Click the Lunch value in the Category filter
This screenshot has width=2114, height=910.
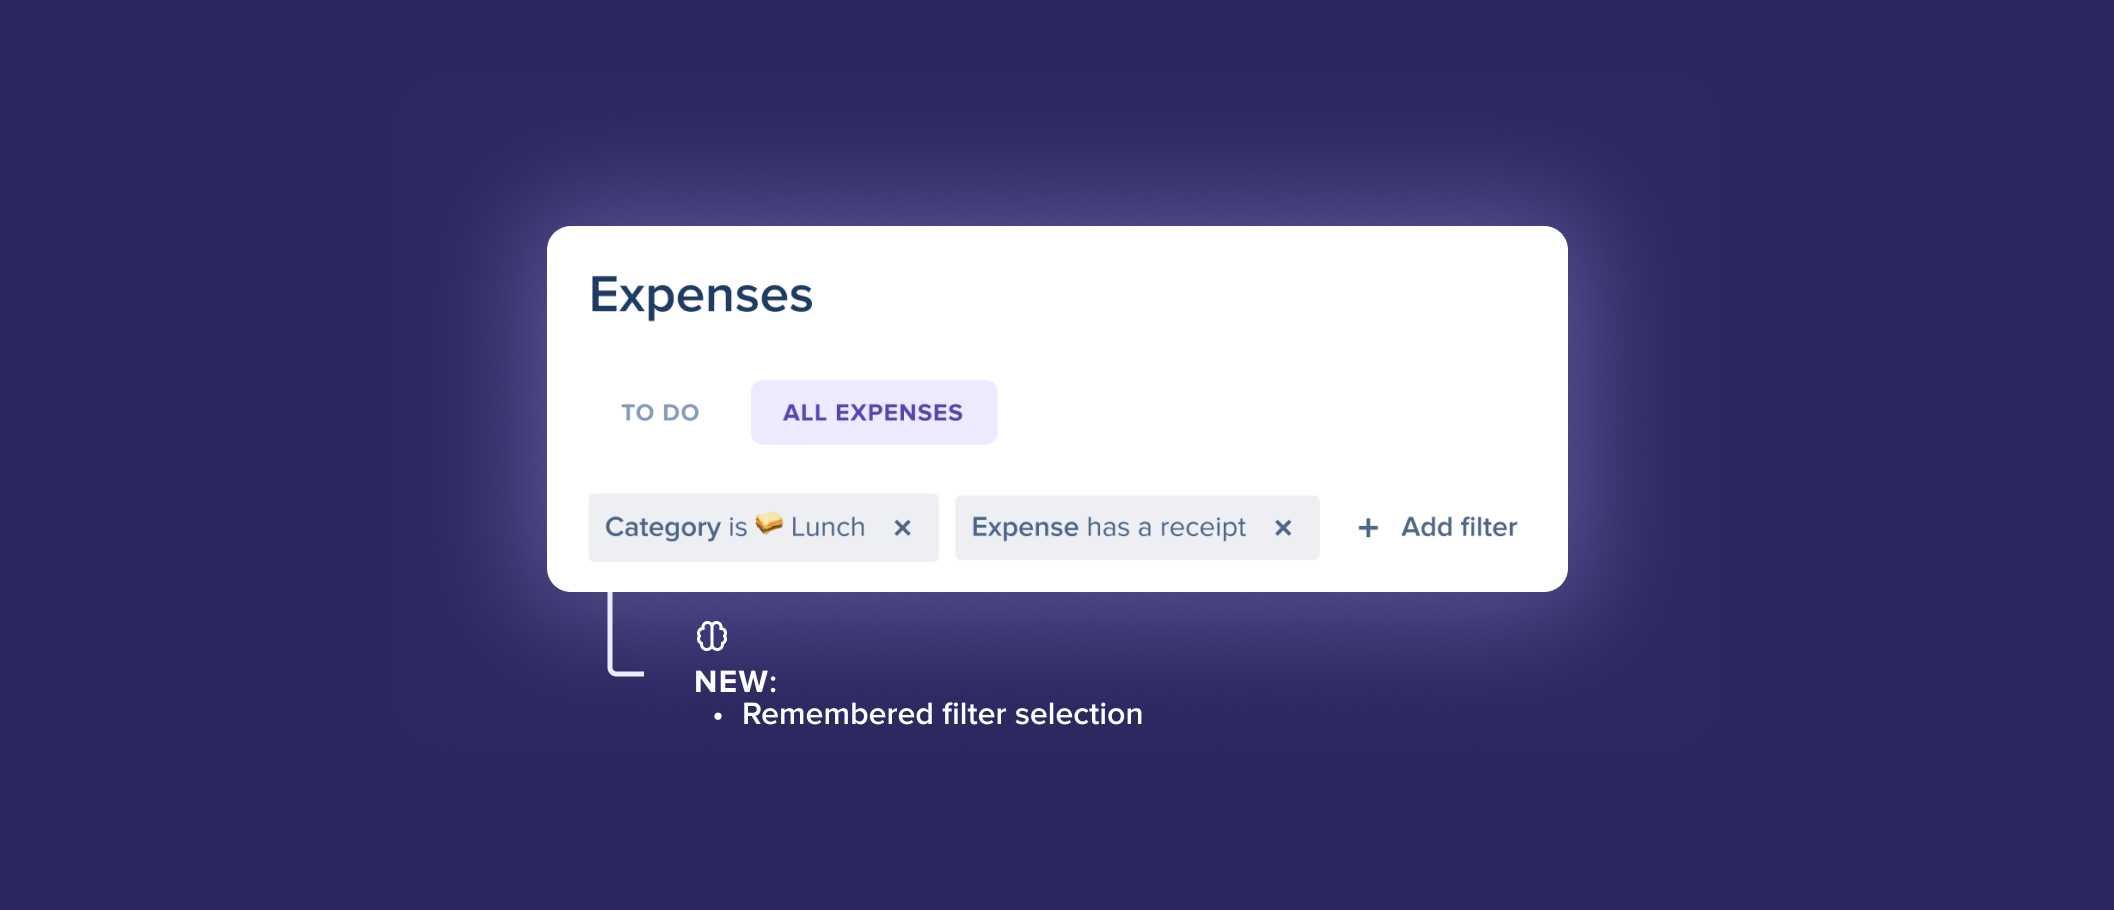pos(828,528)
